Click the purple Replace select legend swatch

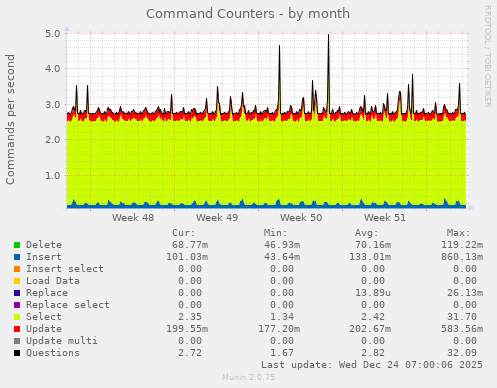pos(17,305)
